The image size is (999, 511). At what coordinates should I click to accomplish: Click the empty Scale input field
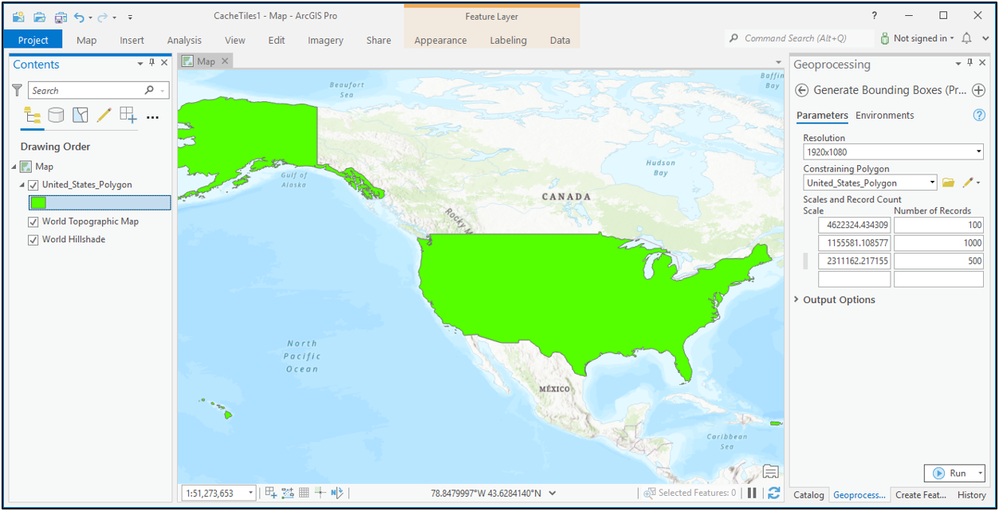pyautogui.click(x=854, y=279)
